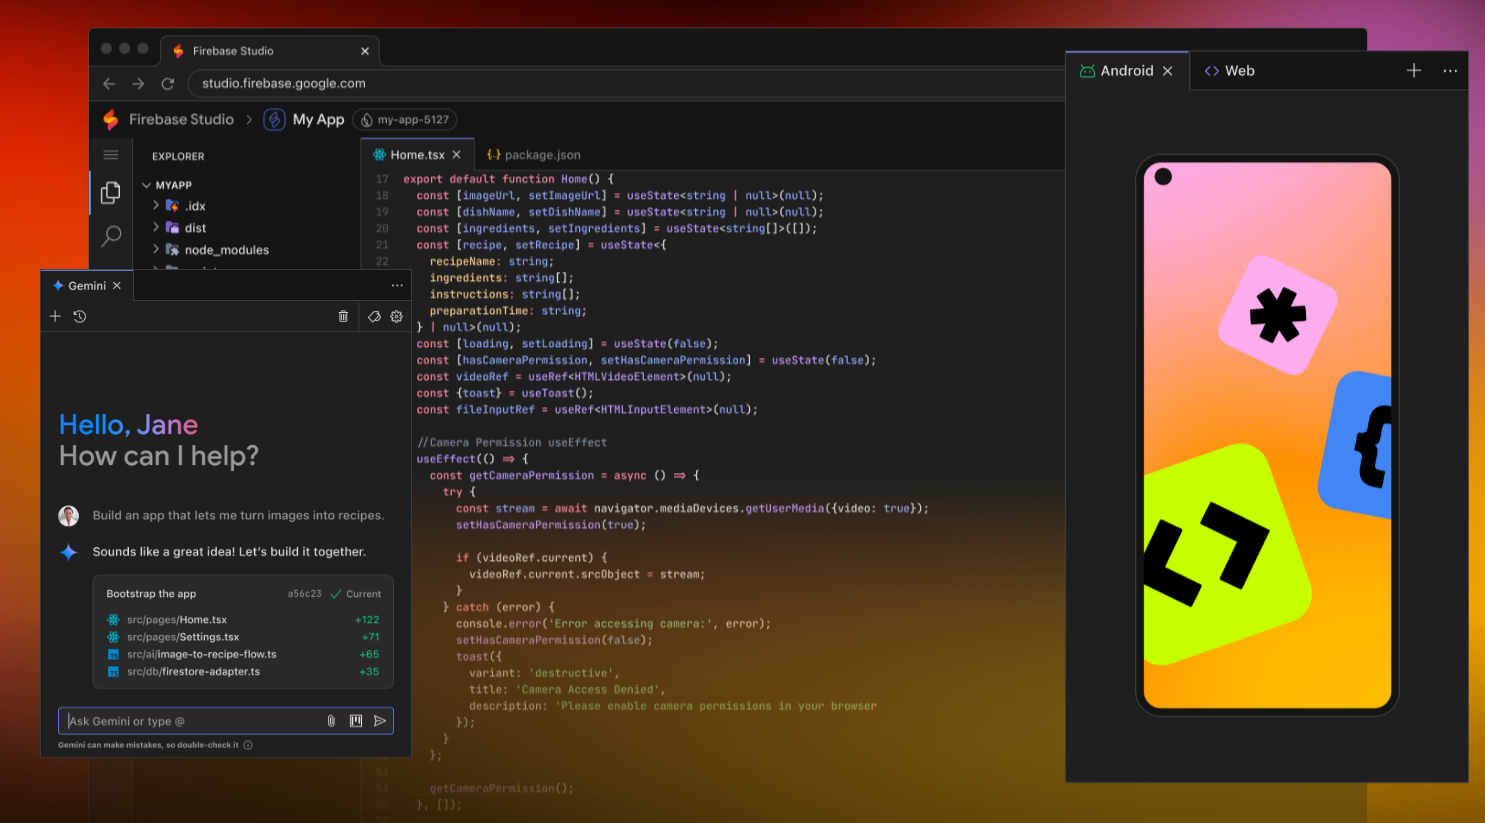1485x823 pixels.
Task: Switch to the Web preview tab
Action: [x=1229, y=71]
